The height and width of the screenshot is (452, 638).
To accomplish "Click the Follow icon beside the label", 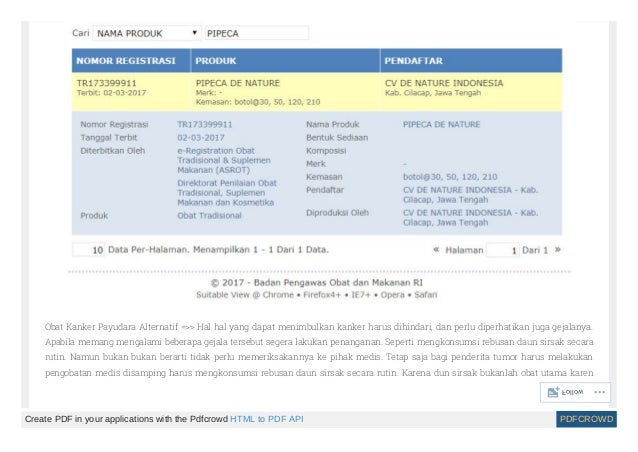I will point(553,392).
